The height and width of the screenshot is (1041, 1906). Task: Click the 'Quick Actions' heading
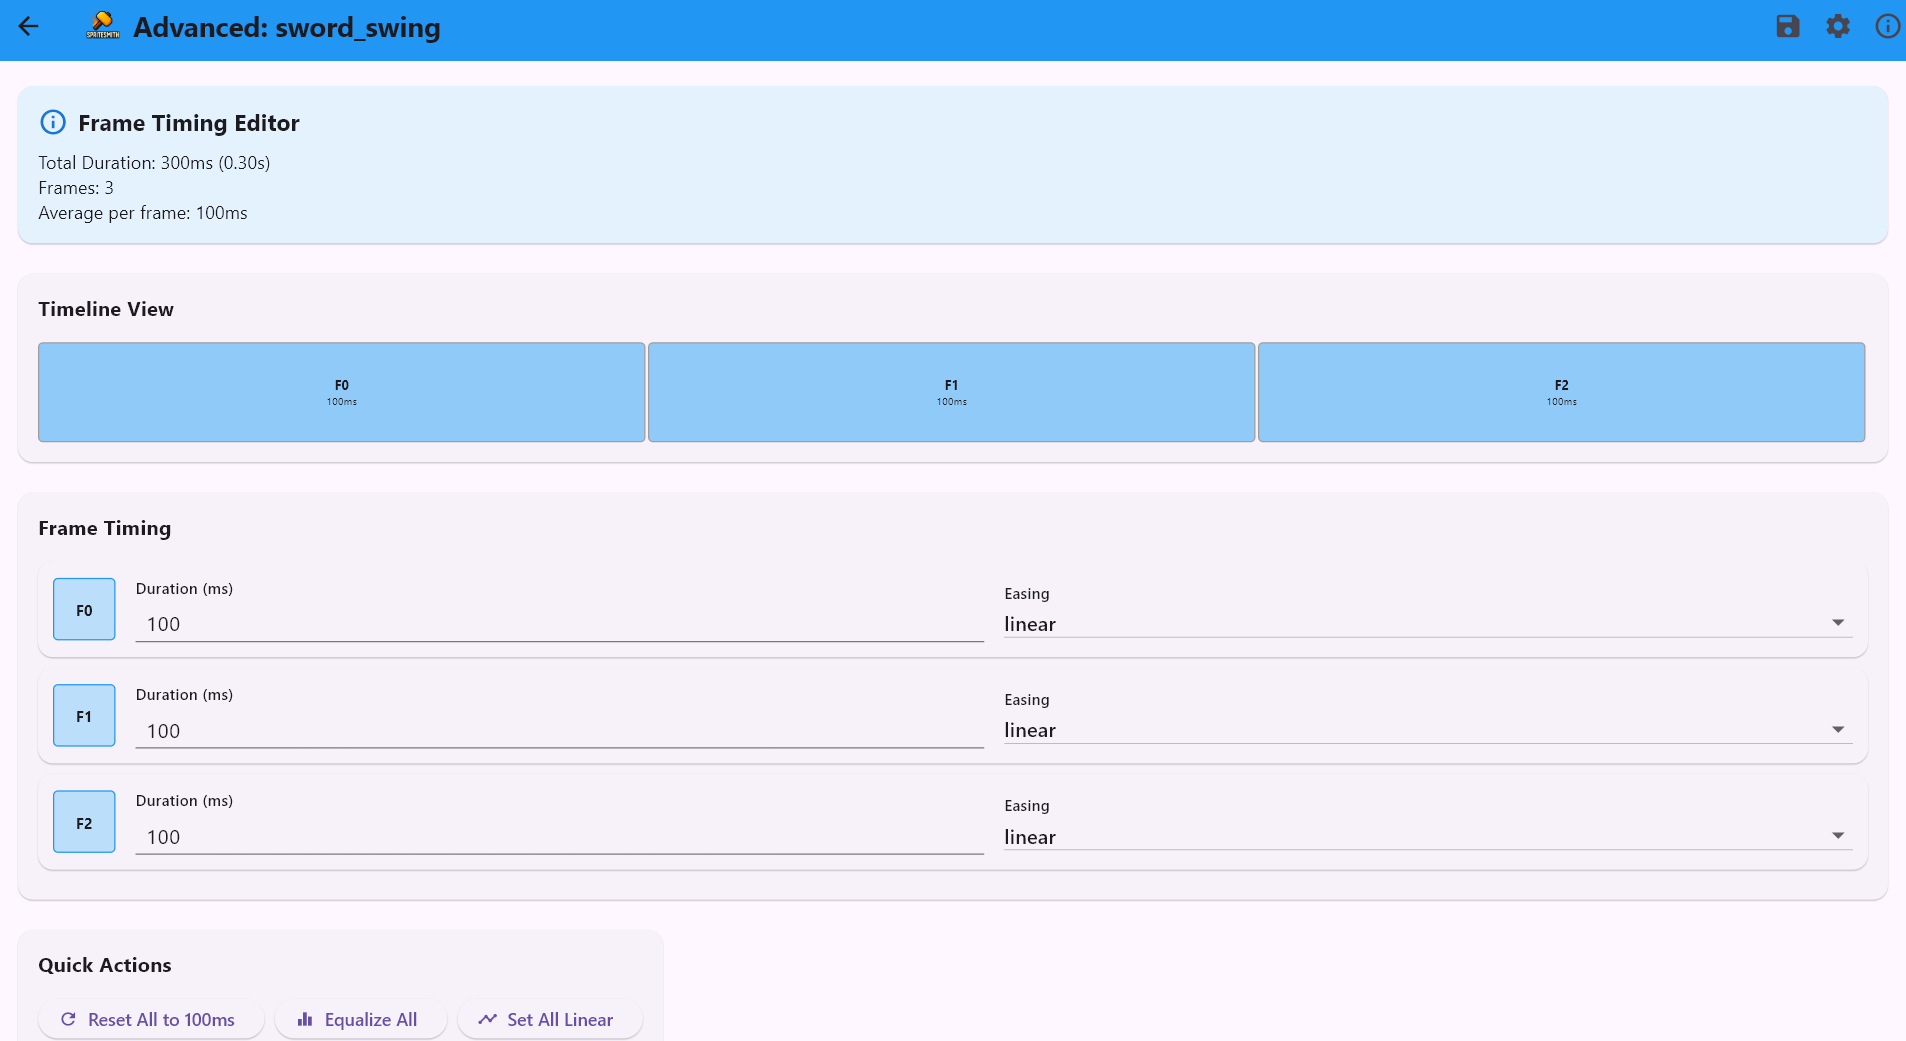[105, 965]
